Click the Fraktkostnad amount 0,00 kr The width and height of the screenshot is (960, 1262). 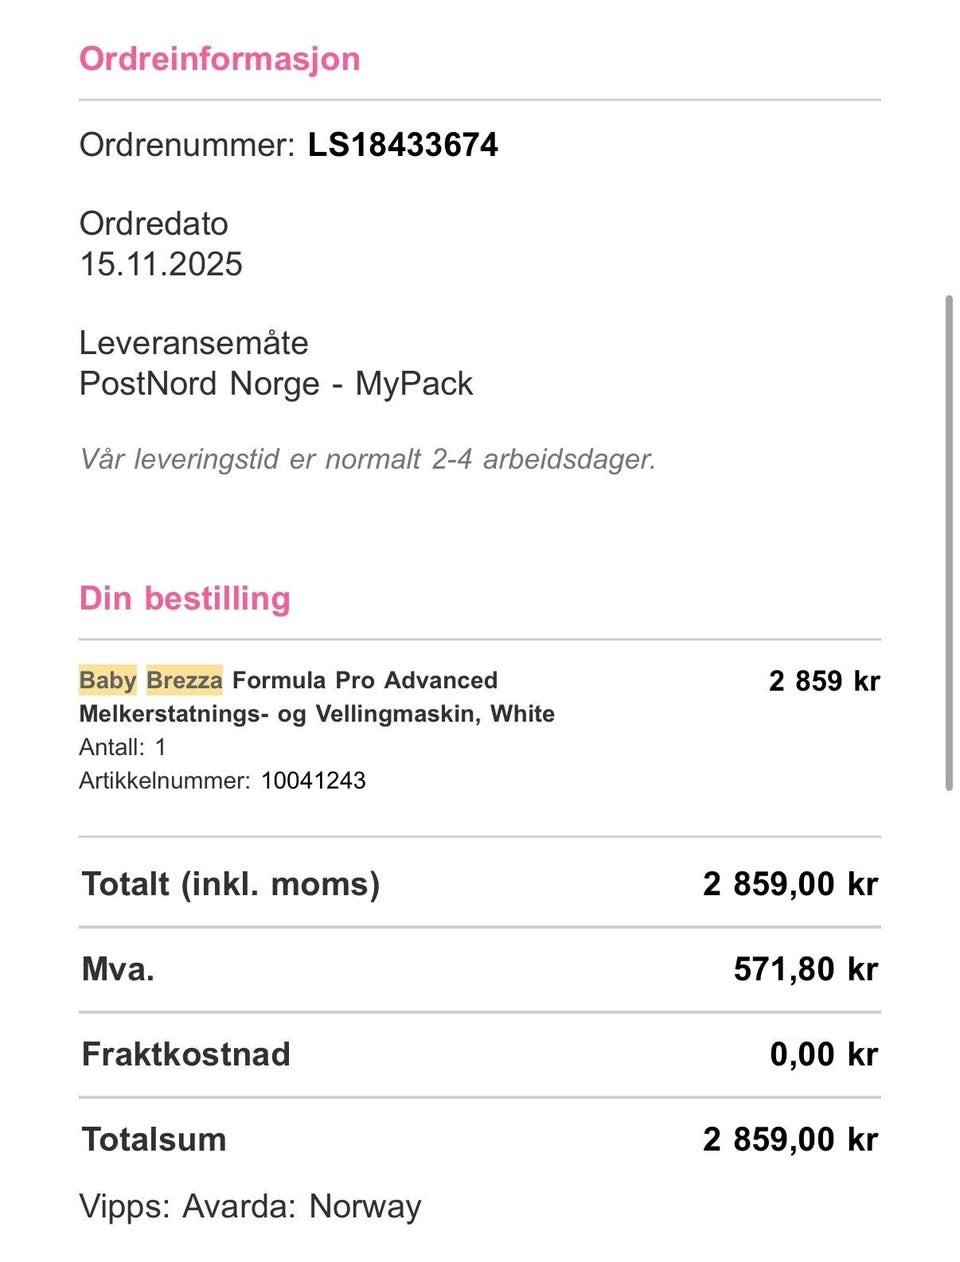[823, 1054]
